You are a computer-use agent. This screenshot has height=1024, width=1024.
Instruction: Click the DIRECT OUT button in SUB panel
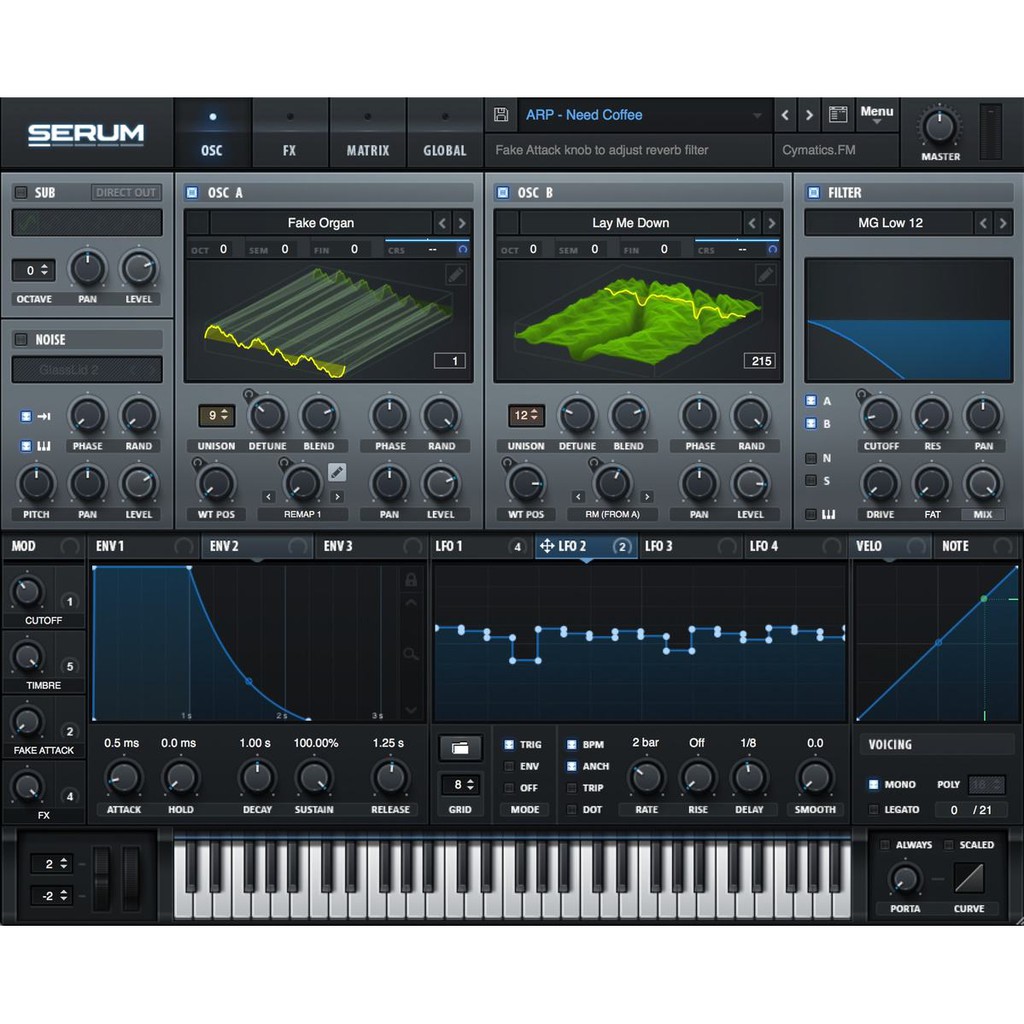click(x=125, y=192)
